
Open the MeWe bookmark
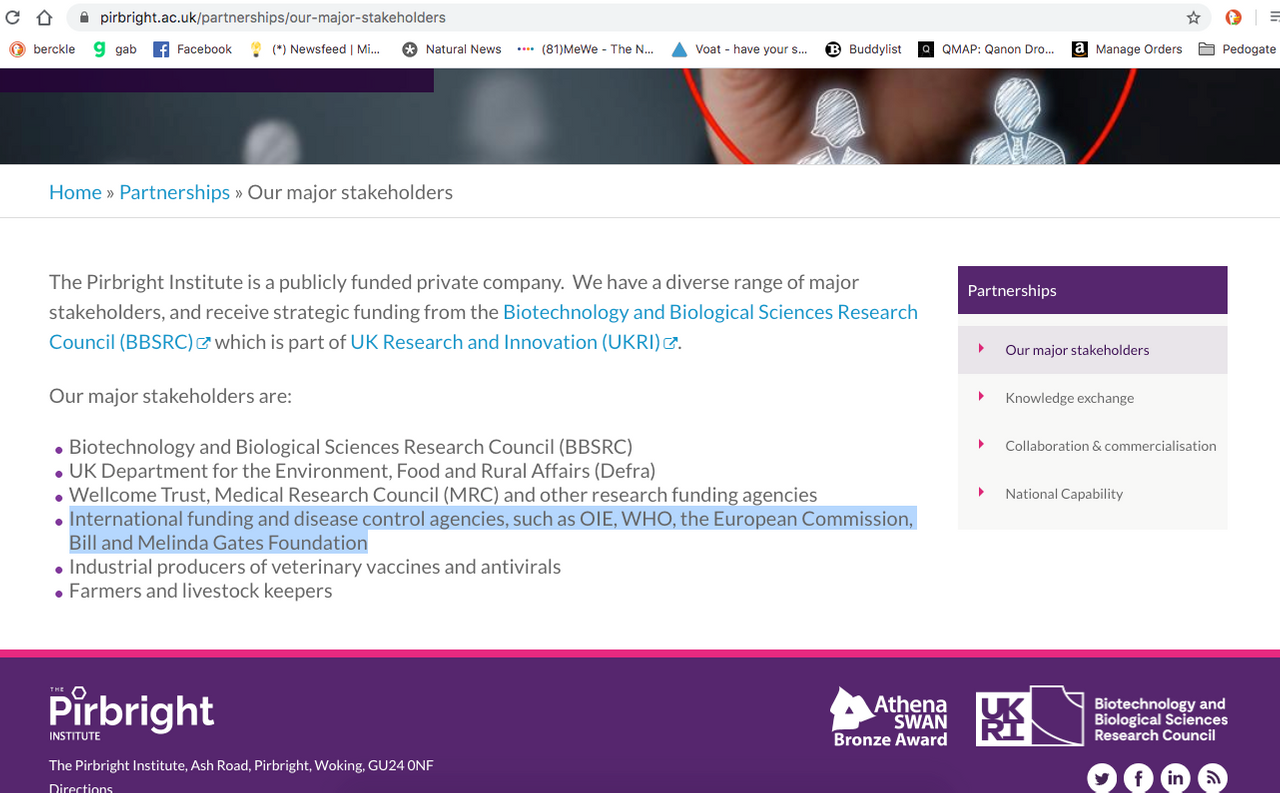click(585, 49)
